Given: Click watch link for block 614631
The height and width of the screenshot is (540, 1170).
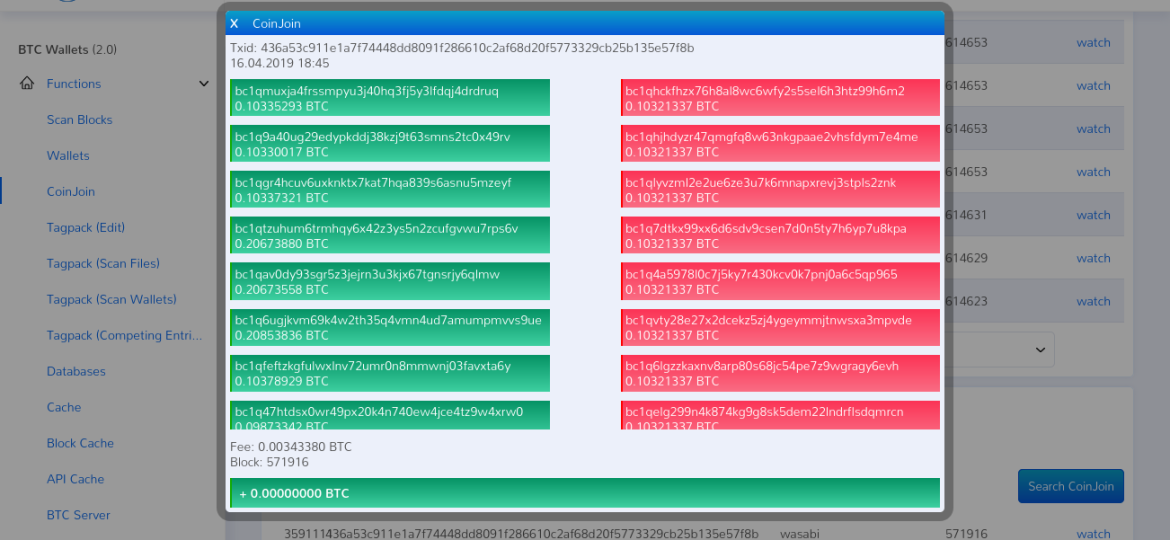Looking at the screenshot, I should pos(1093,215).
